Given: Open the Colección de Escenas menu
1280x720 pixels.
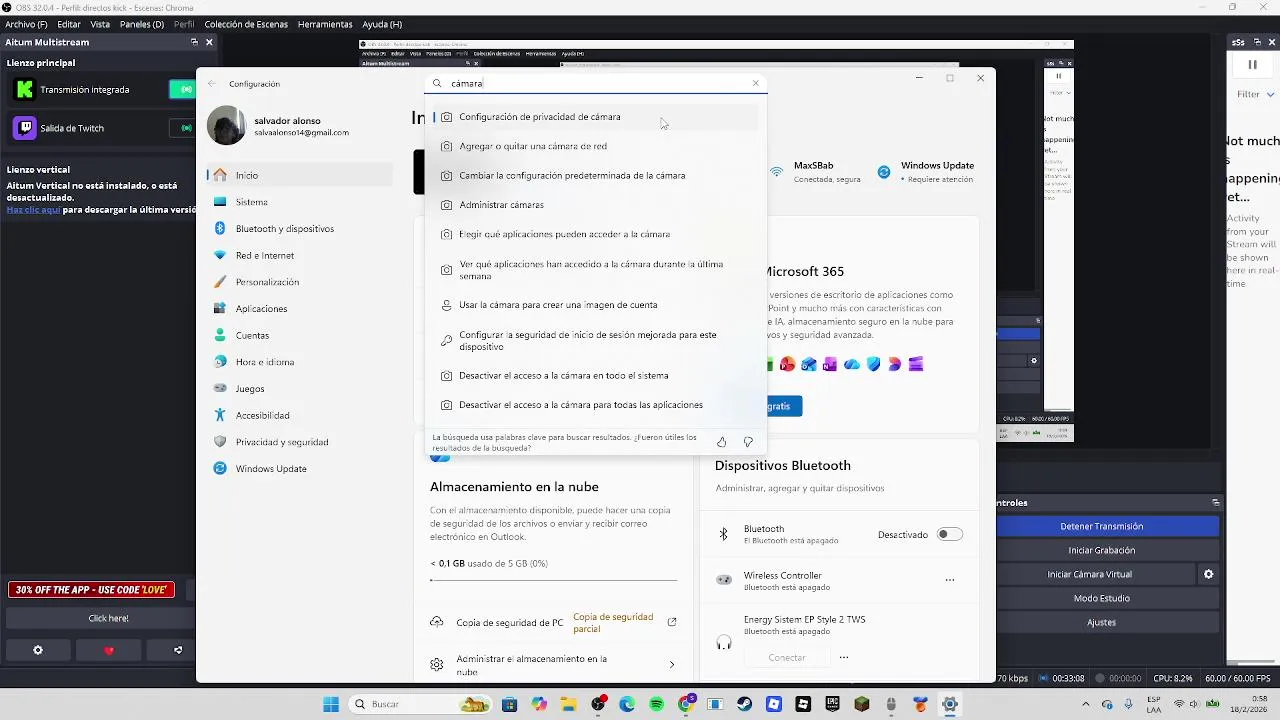Looking at the screenshot, I should coord(246,24).
